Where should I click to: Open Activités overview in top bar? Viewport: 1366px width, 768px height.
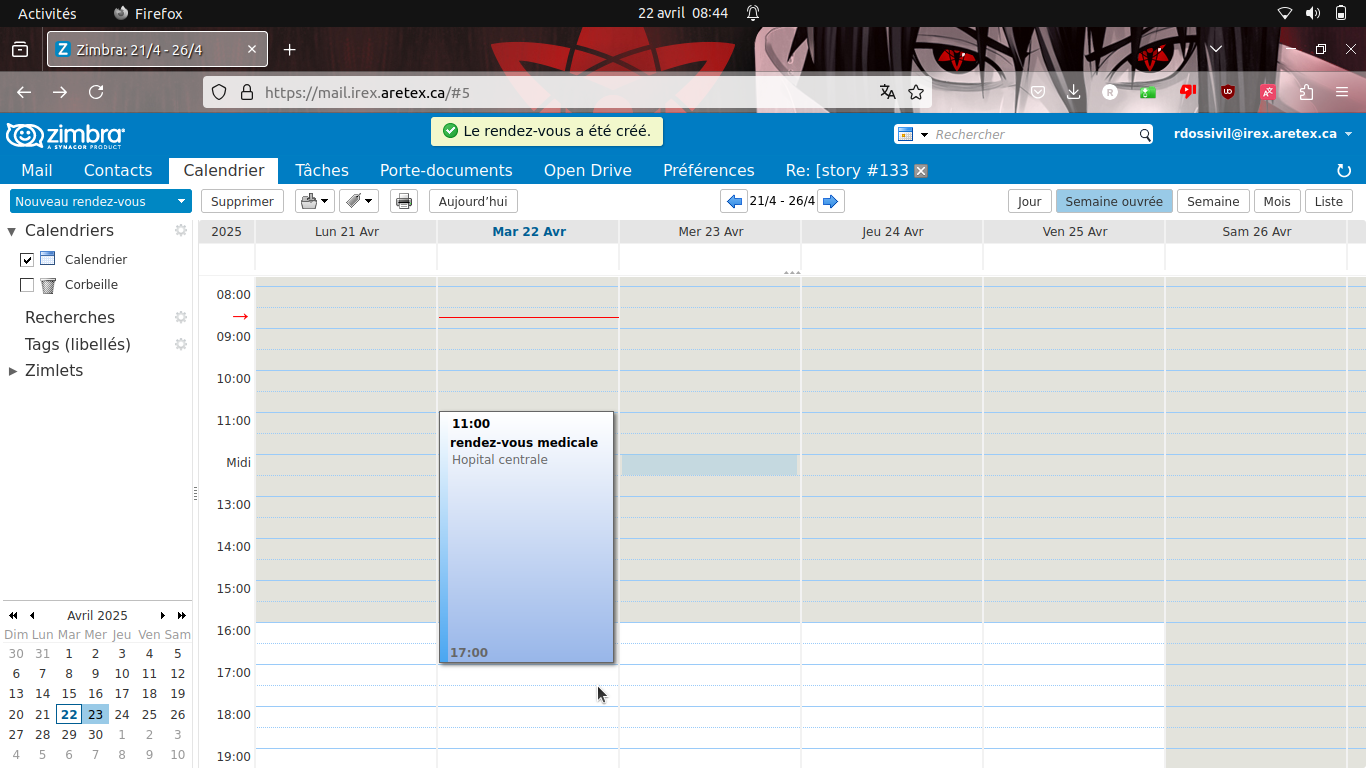click(x=47, y=13)
